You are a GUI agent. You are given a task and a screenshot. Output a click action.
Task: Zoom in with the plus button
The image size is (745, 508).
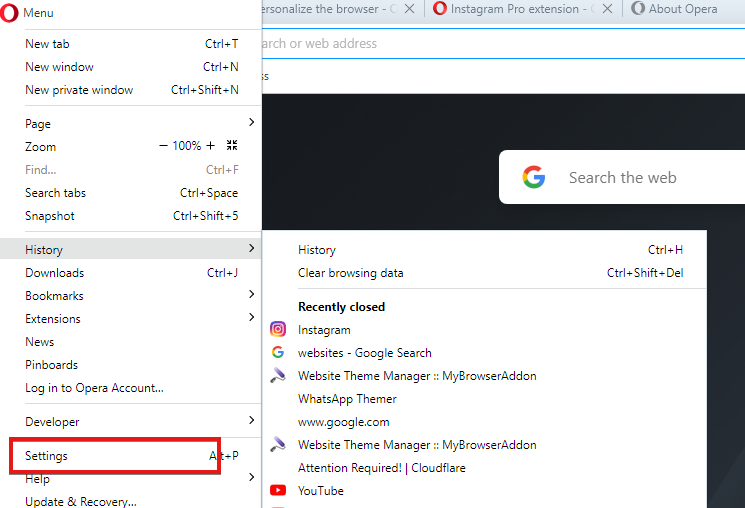pos(210,146)
